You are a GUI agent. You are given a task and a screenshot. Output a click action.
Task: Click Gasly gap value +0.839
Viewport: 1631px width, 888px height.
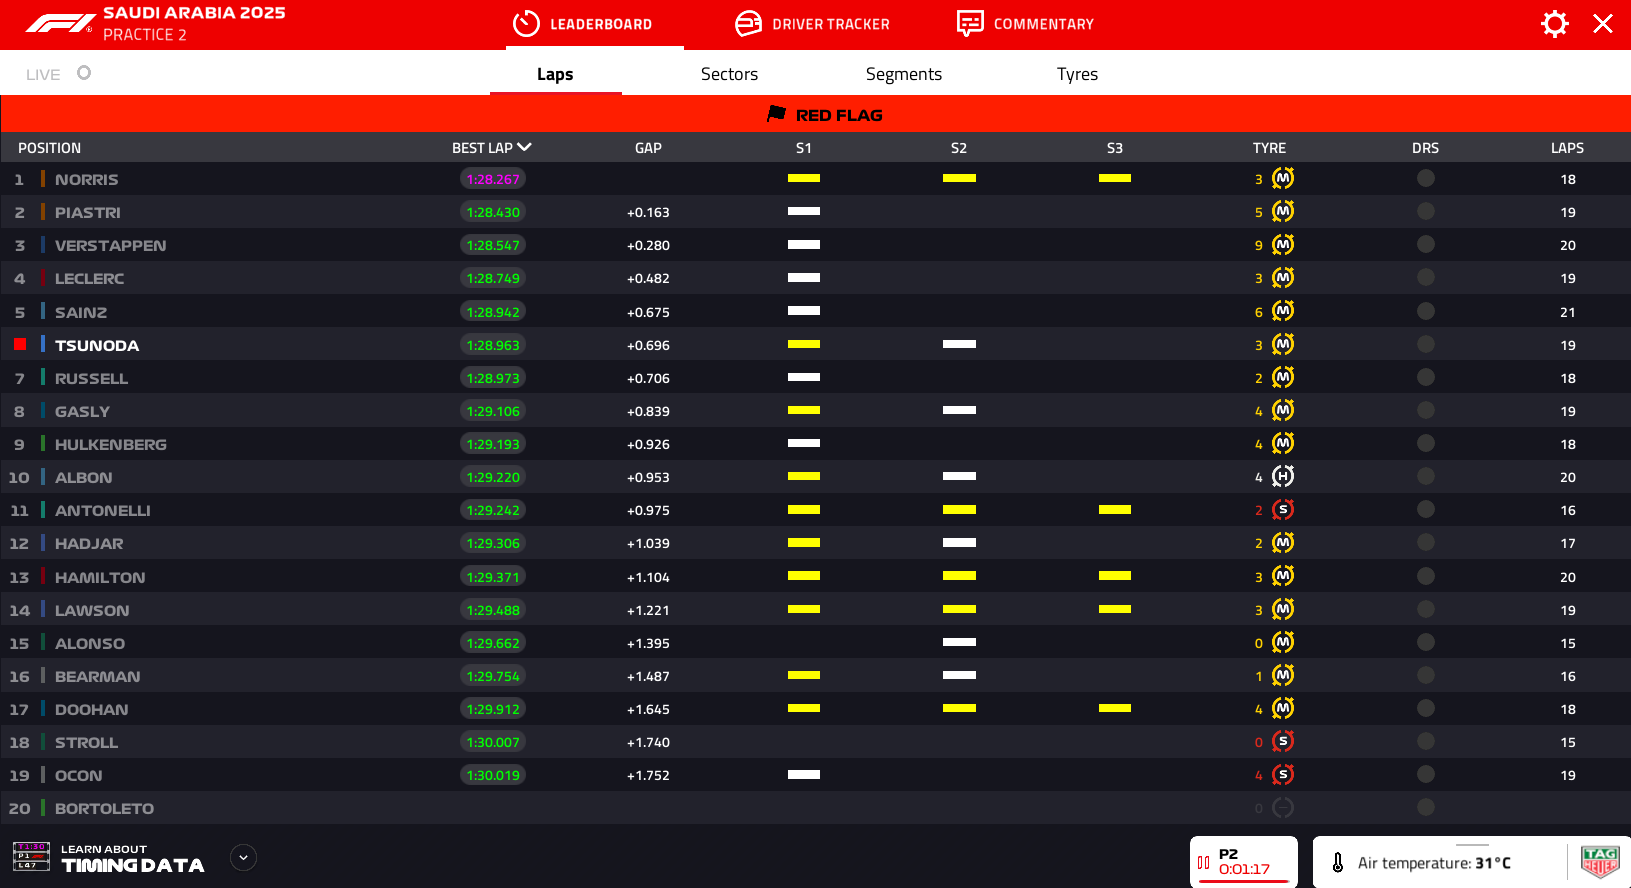tap(648, 411)
